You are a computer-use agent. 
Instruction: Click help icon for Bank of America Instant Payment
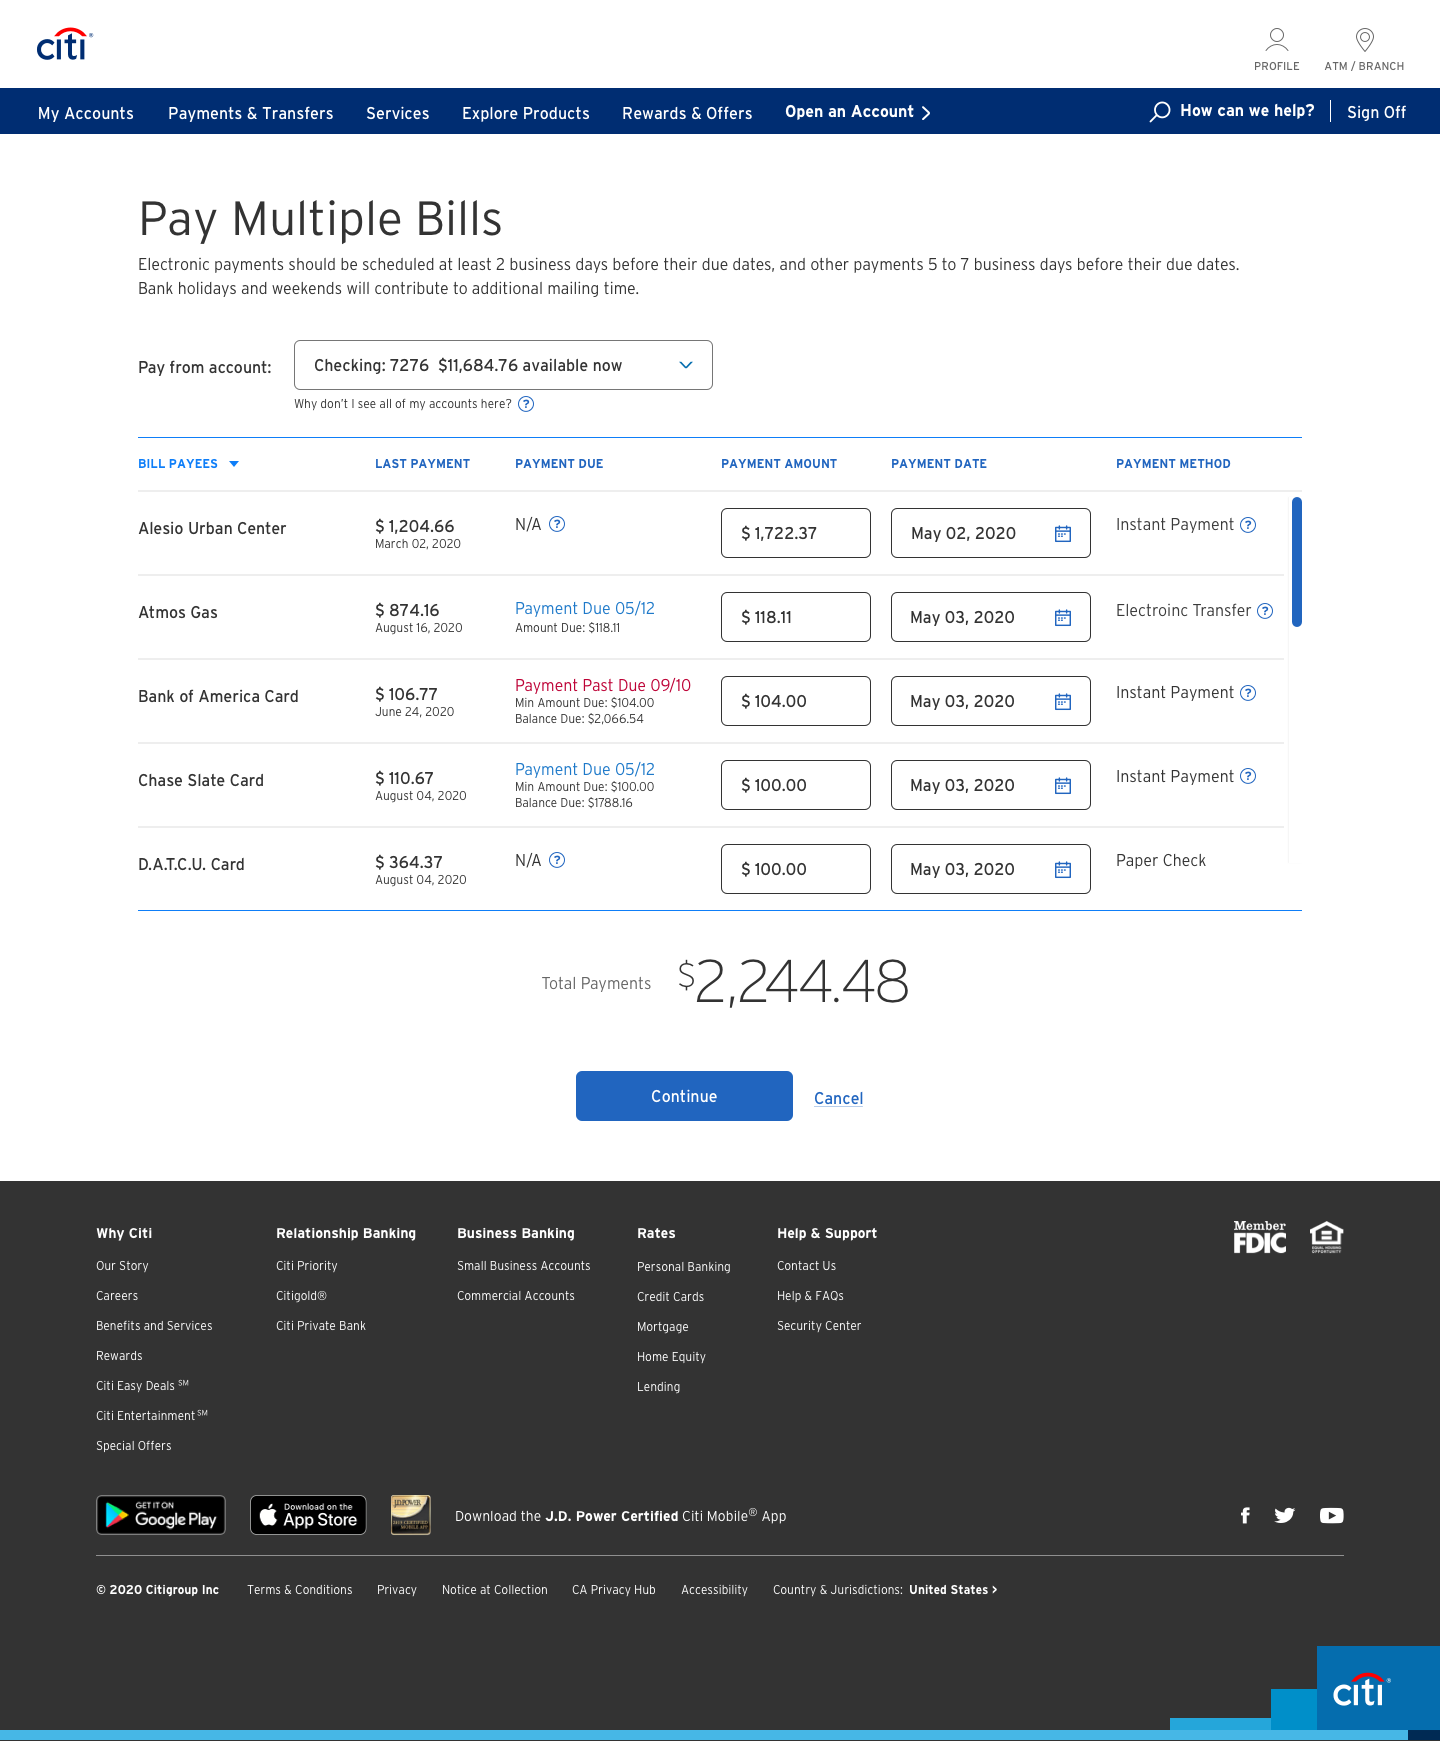pos(1248,693)
